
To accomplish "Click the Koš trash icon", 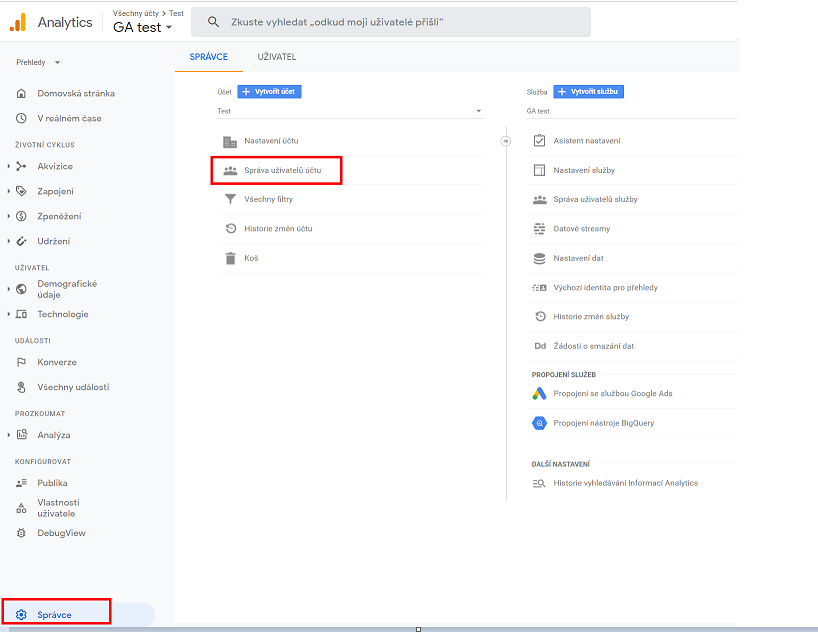I will coord(230,258).
